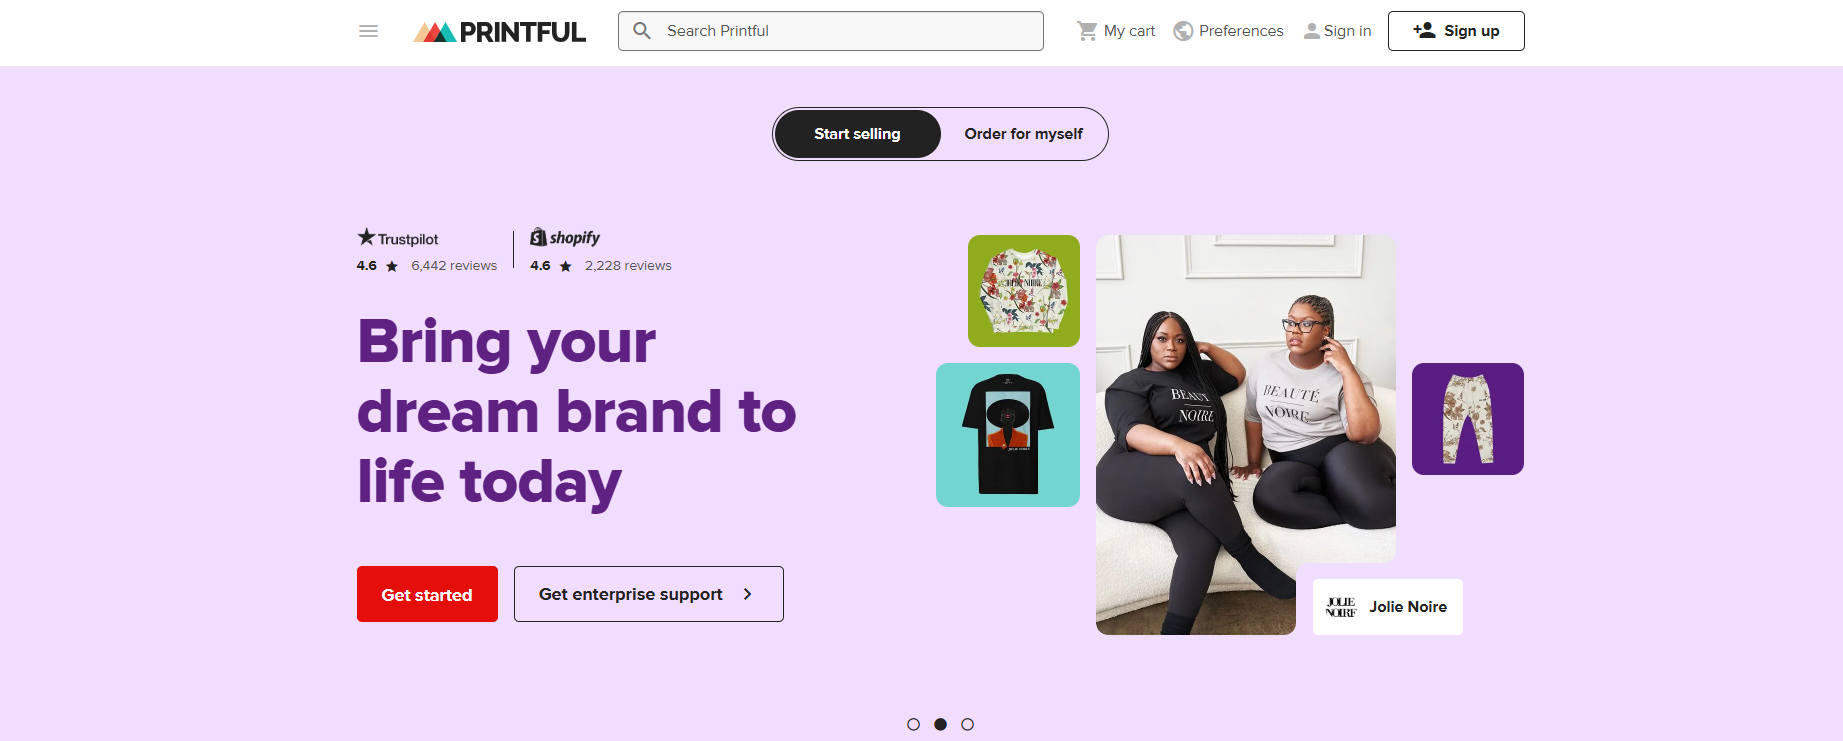Screen dimensions: 1843x741
Task: Open the black t-shirt product thumbnail
Action: pos(1008,435)
